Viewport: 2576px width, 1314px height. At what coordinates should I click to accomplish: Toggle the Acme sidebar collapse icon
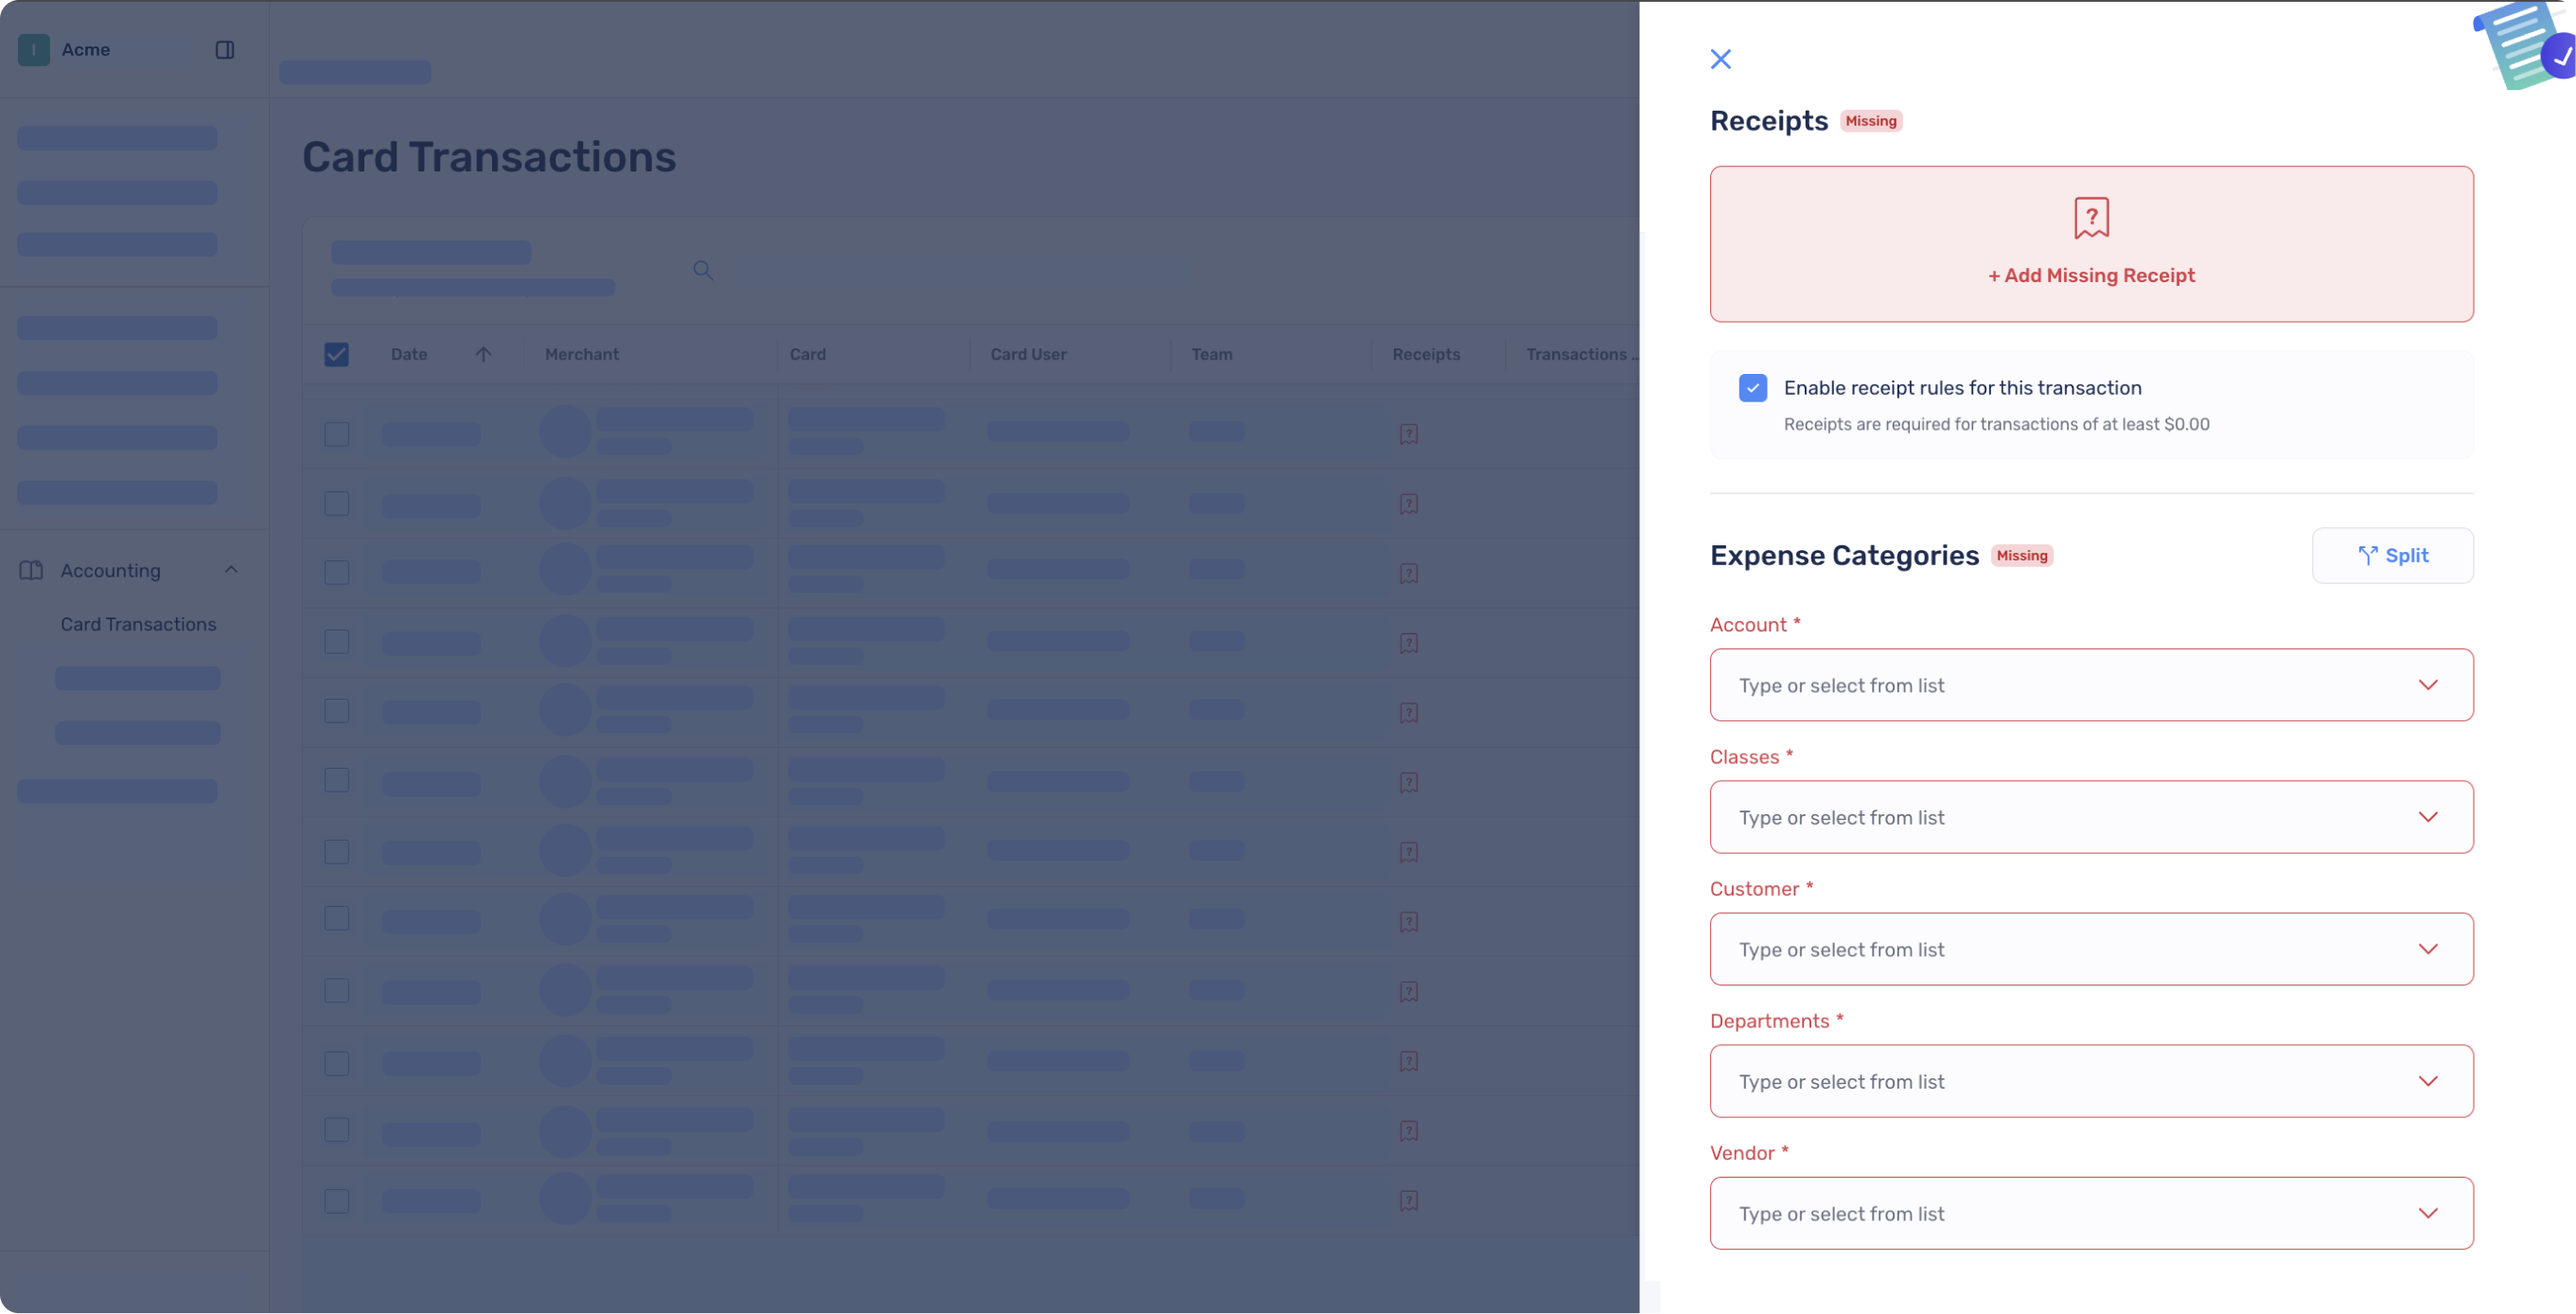[x=225, y=50]
